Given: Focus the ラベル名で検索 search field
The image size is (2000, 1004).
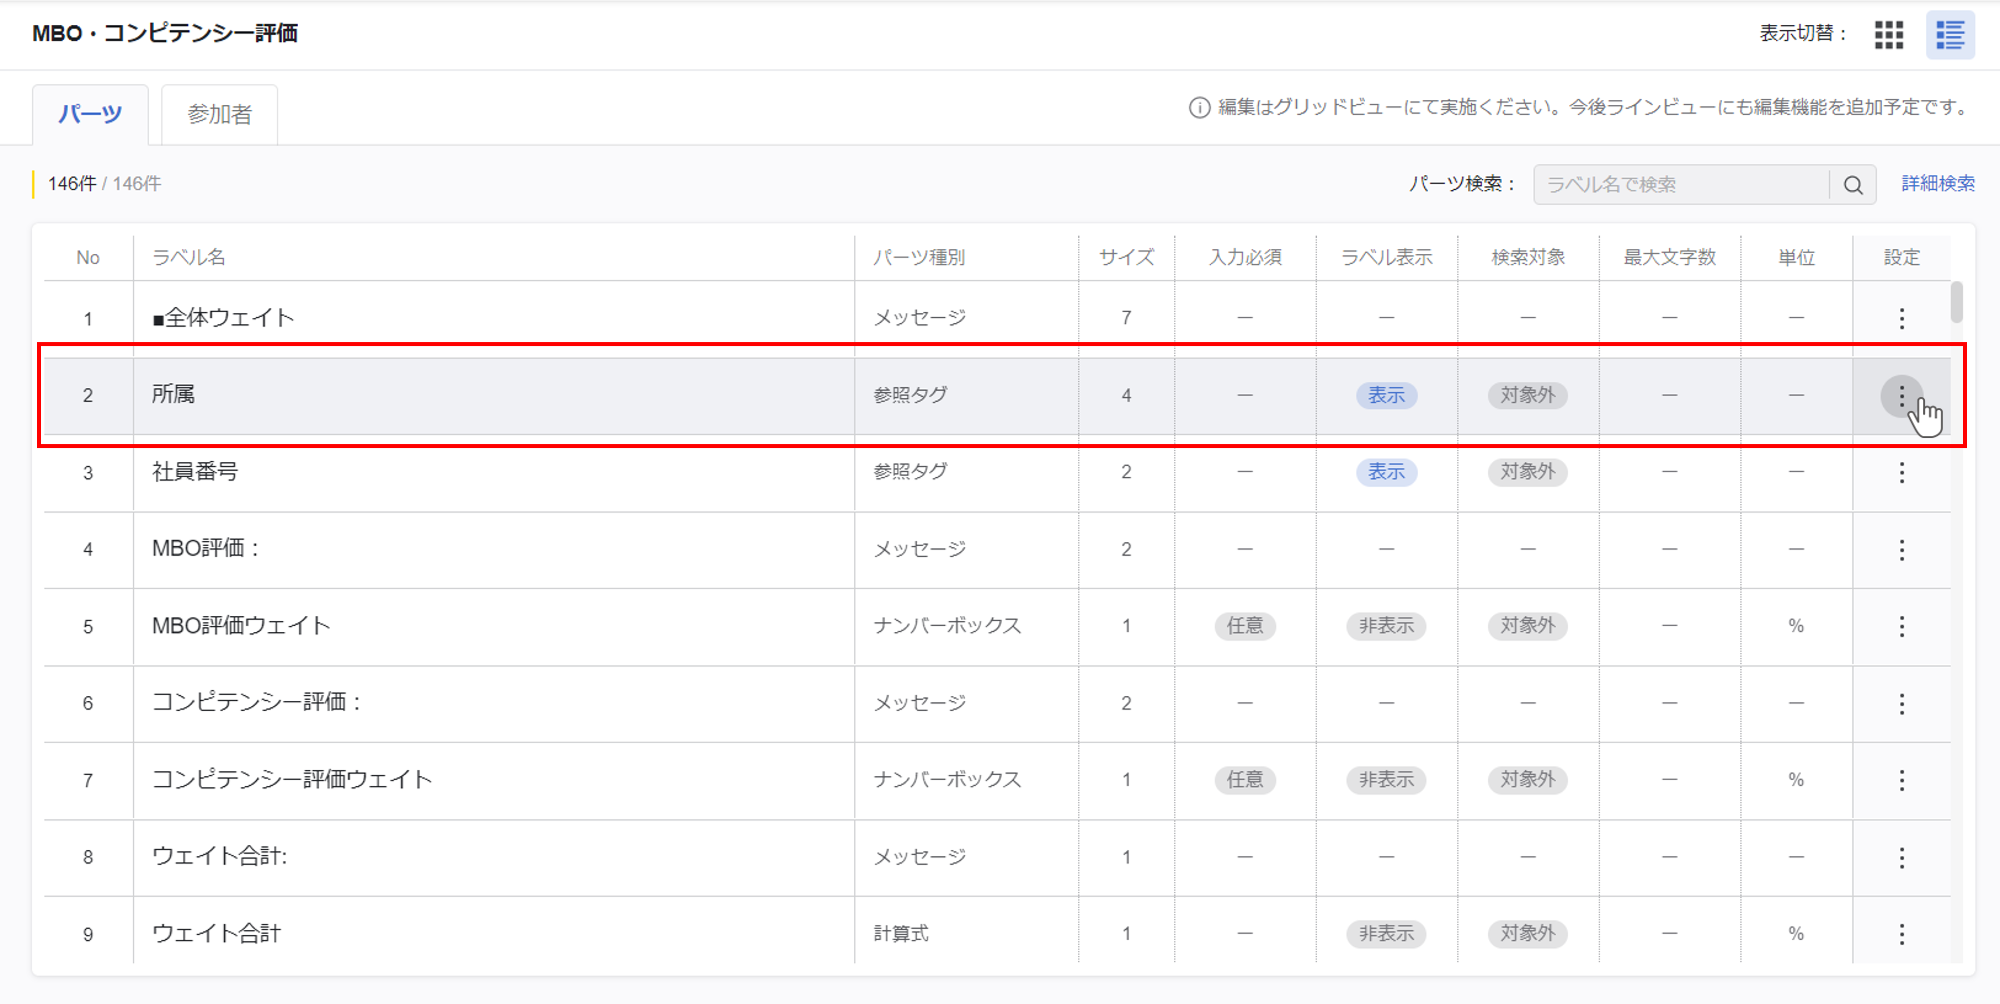Looking at the screenshot, I should click(1680, 185).
